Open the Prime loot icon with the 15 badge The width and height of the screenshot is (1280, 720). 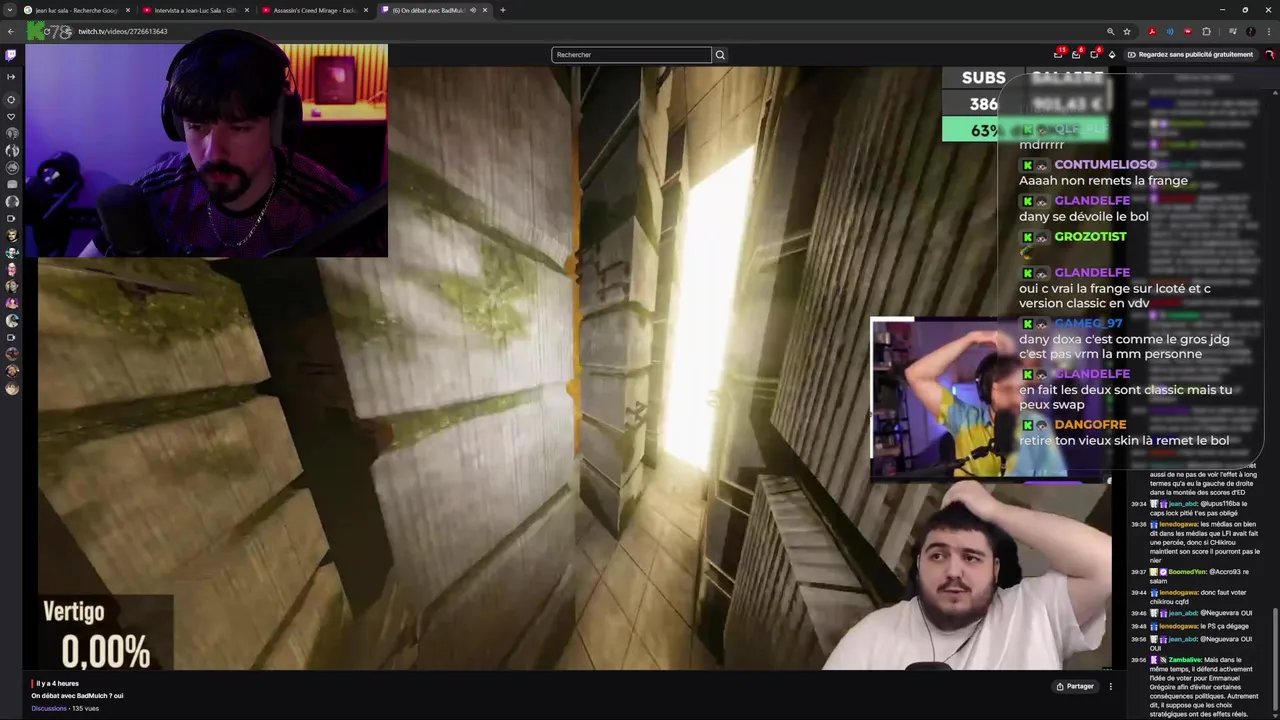[x=1058, y=54]
